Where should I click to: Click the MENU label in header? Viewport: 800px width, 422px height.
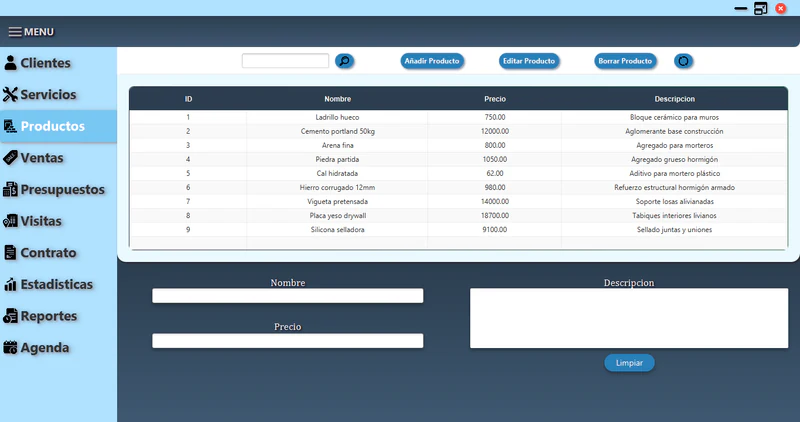[x=39, y=32]
